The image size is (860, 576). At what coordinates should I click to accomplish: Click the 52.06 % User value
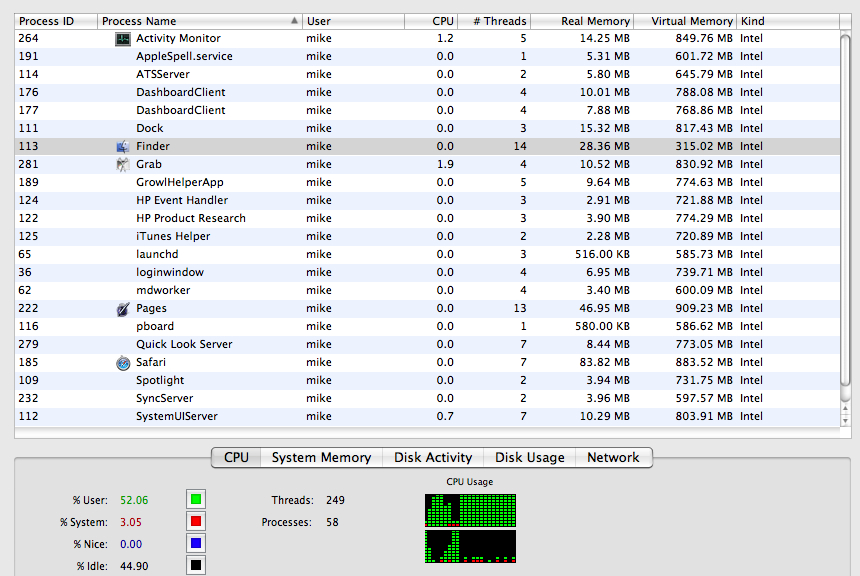[x=134, y=500]
